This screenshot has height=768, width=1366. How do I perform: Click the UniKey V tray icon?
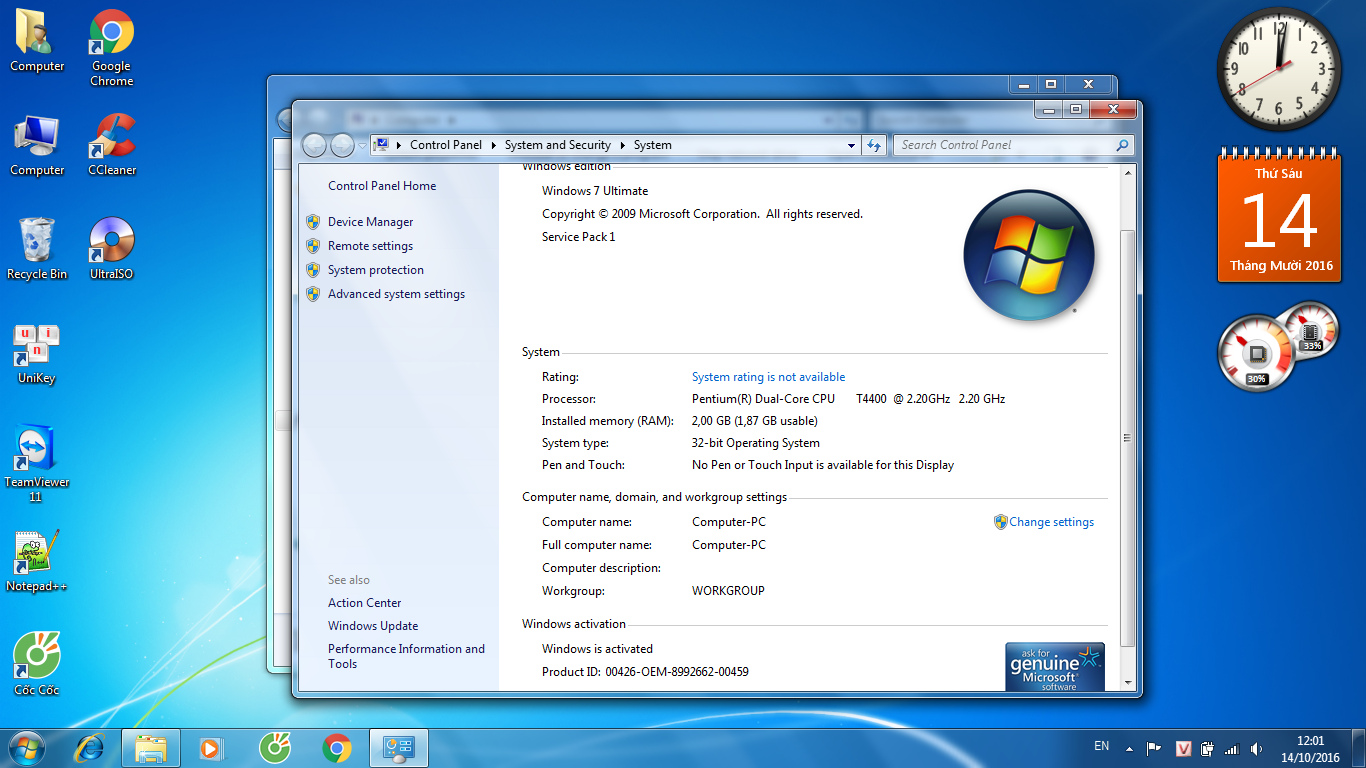click(1183, 748)
